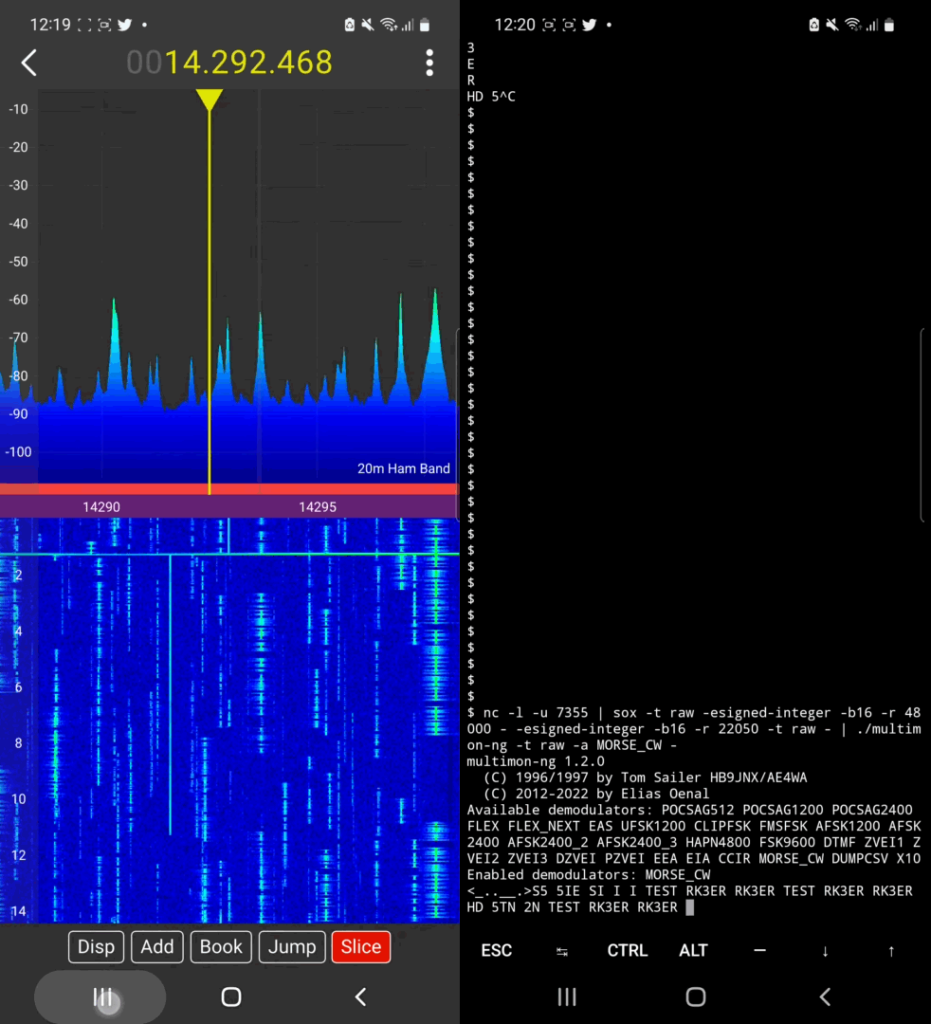This screenshot has height=1024, width=931.
Task: Toggle the red Slice button
Action: click(x=361, y=946)
